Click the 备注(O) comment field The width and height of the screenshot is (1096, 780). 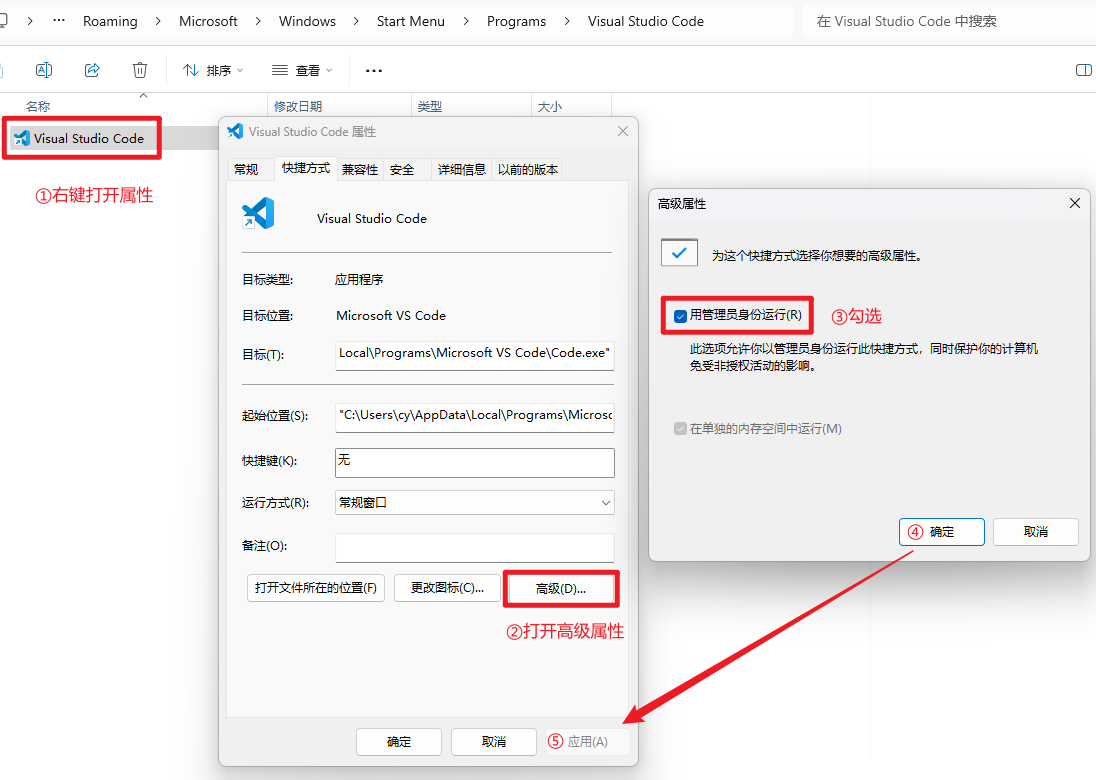pos(475,547)
